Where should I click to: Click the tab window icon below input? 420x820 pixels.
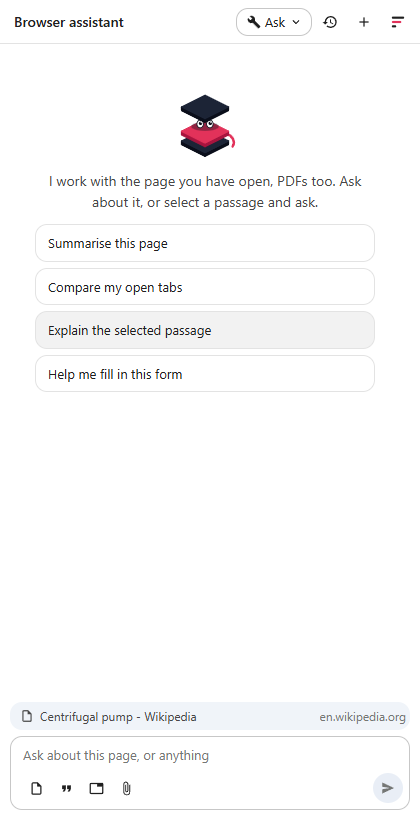(x=96, y=788)
